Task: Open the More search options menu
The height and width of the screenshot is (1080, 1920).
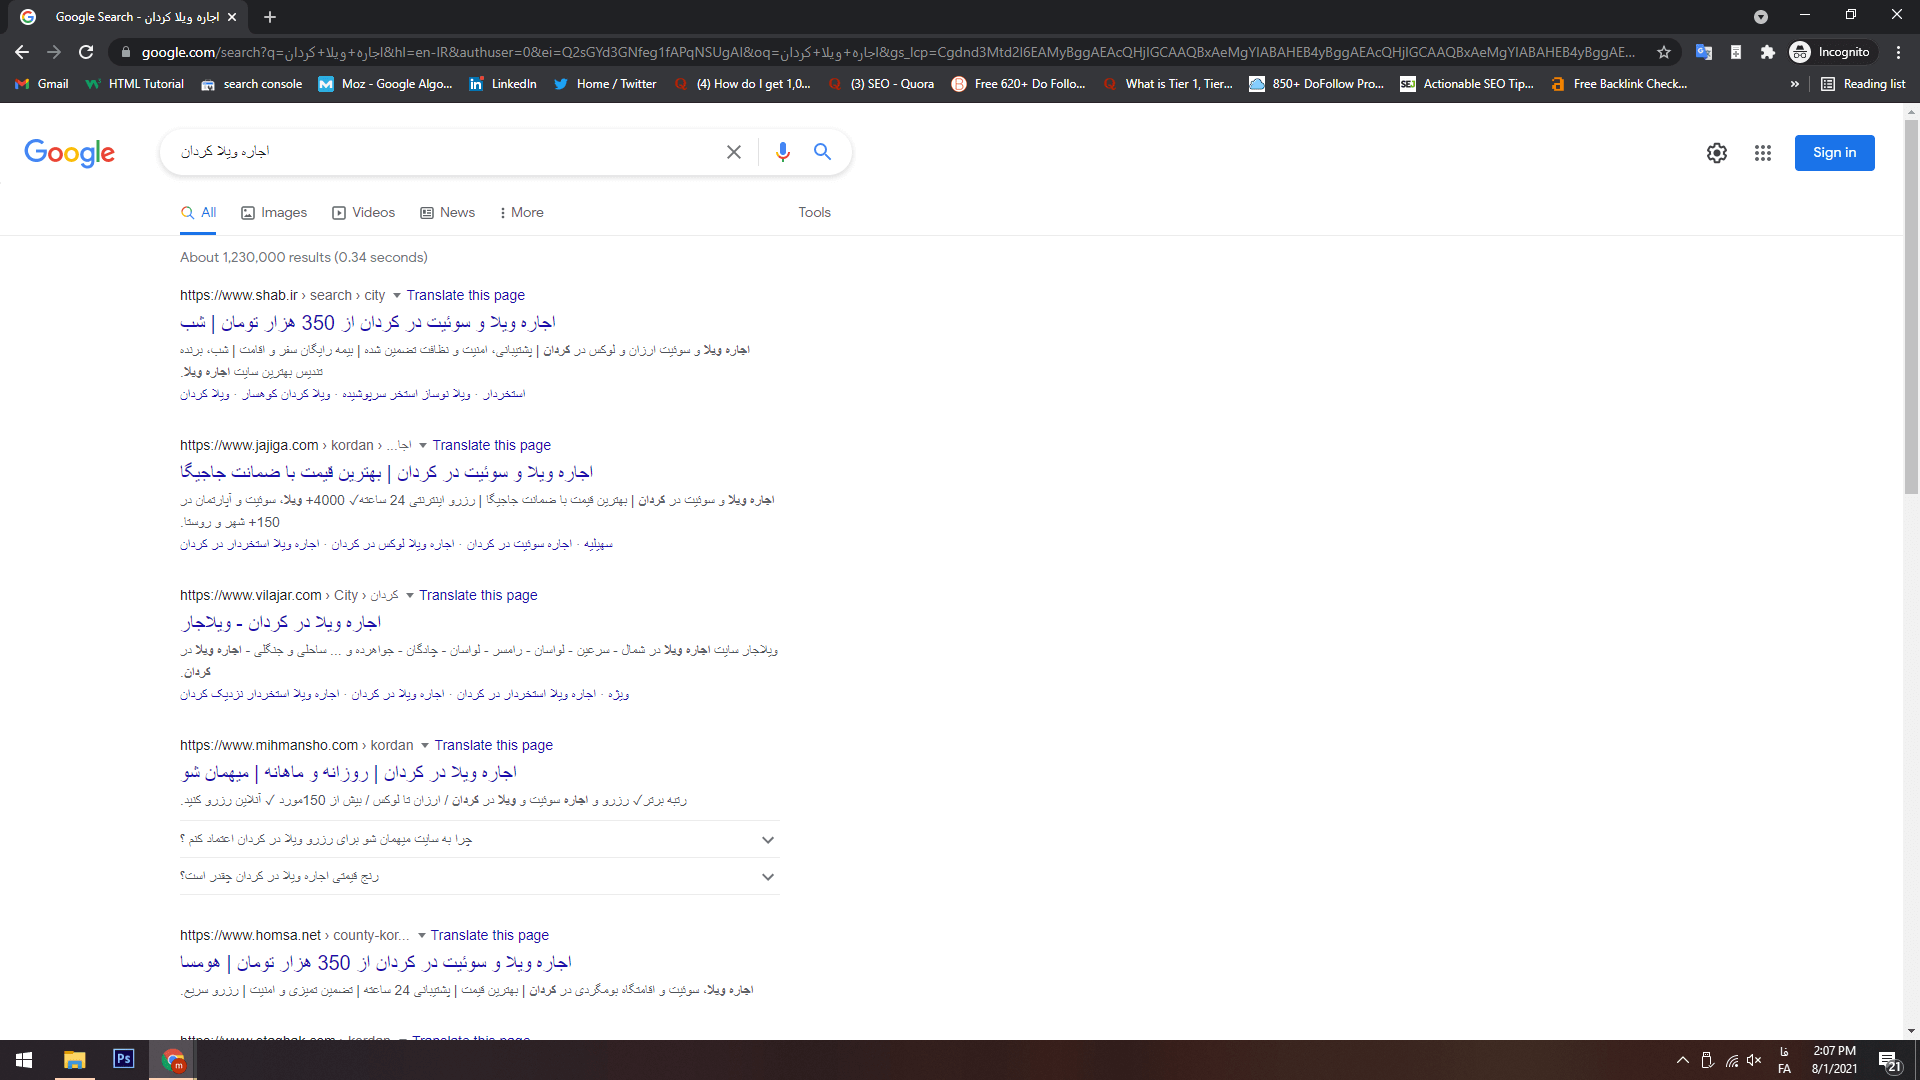Action: (521, 213)
